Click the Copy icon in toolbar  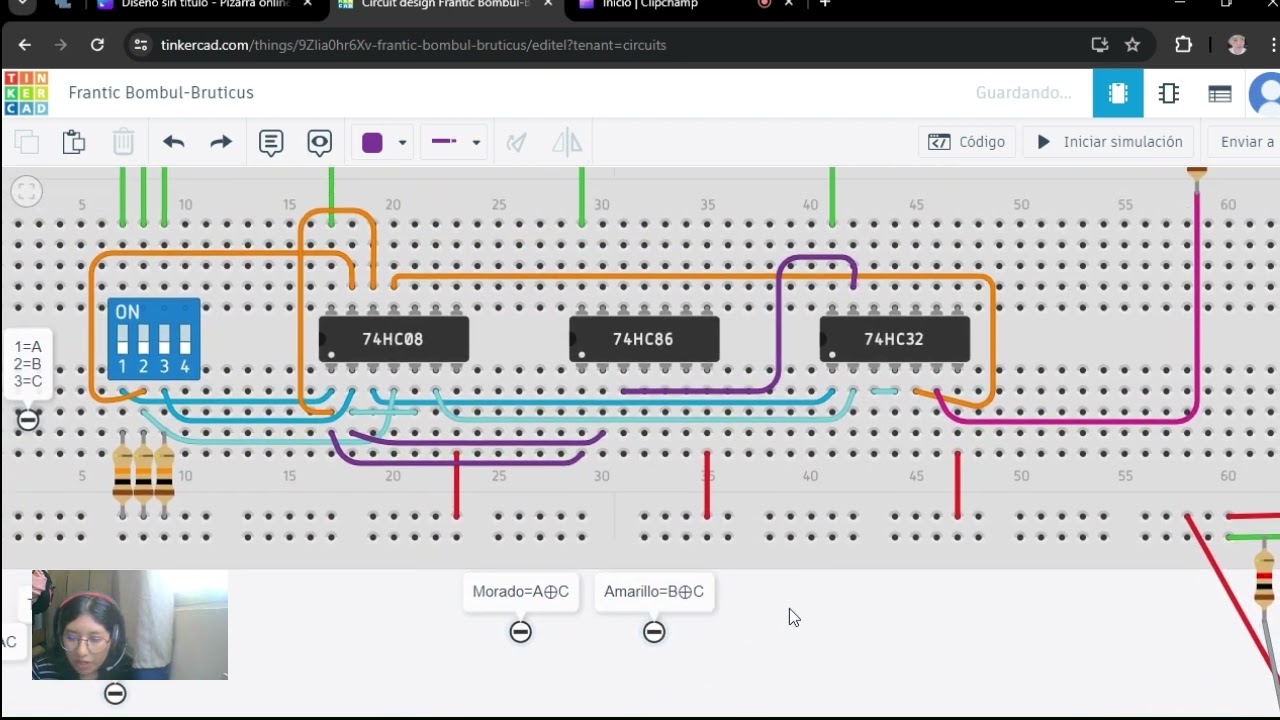pyautogui.click(x=27, y=142)
